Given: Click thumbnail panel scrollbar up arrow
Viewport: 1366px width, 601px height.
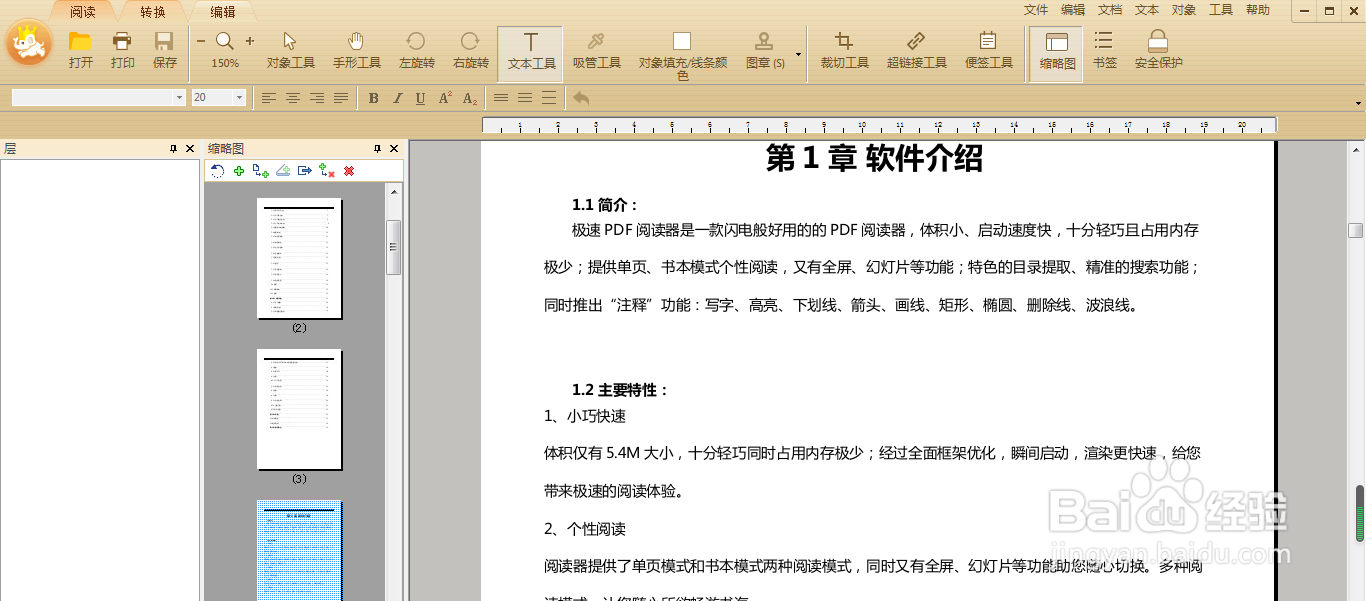Looking at the screenshot, I should click(394, 191).
